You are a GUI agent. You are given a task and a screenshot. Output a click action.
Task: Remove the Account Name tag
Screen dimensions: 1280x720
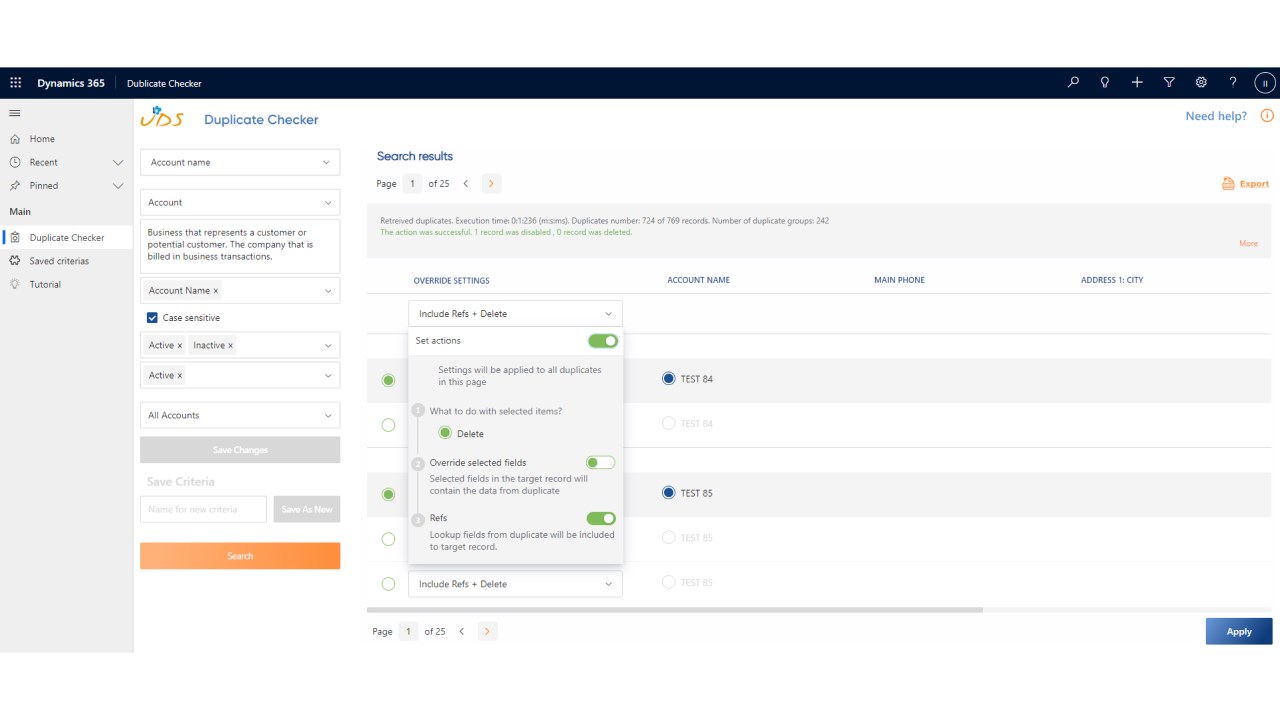[216, 291]
